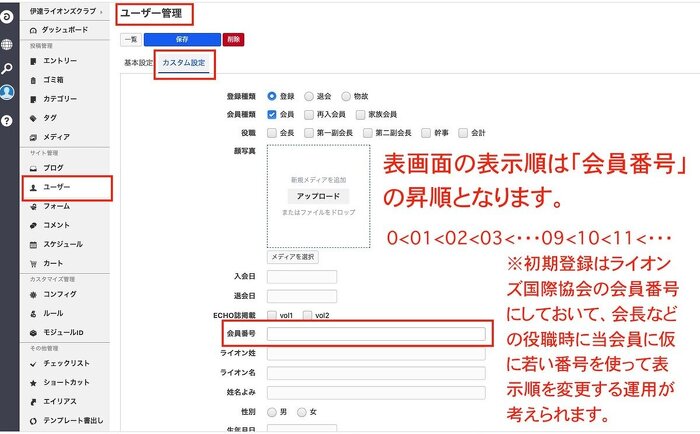Image resolution: width=700 pixels, height=434 pixels.
Task: Expand 伊達ライオンズクラブ site selector
Action: (x=65, y=9)
